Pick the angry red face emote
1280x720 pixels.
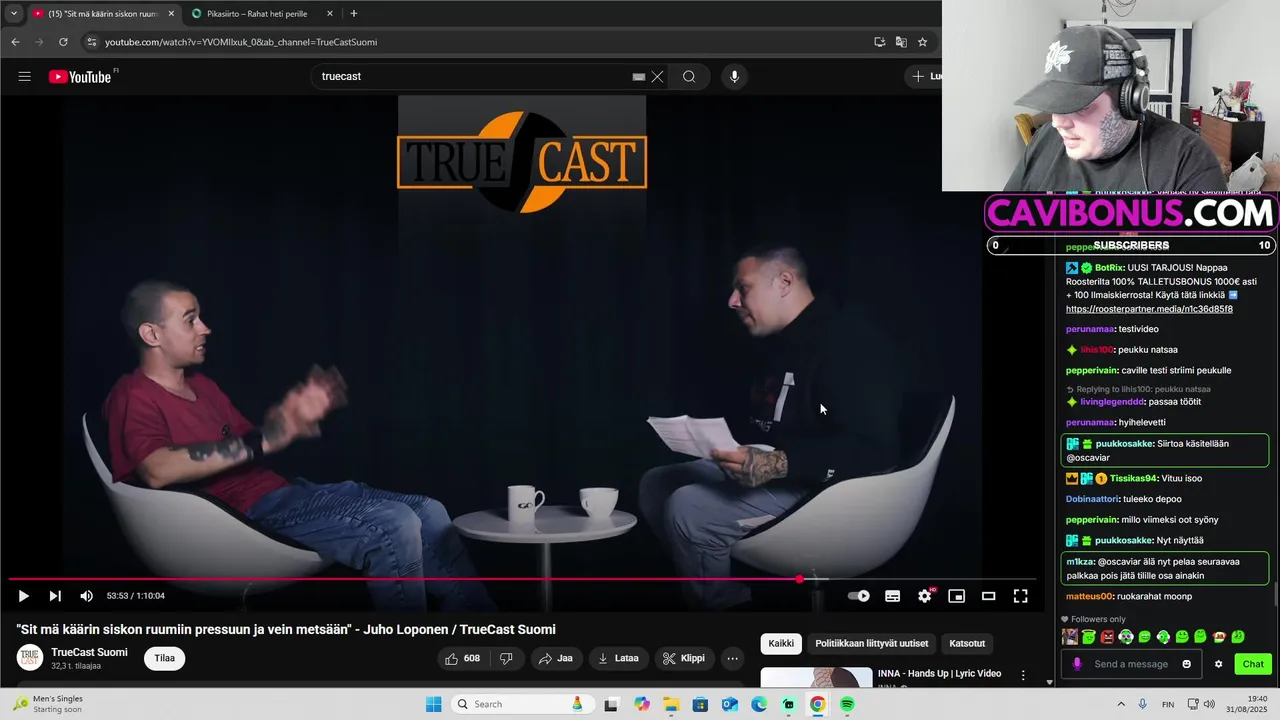click(x=1107, y=637)
